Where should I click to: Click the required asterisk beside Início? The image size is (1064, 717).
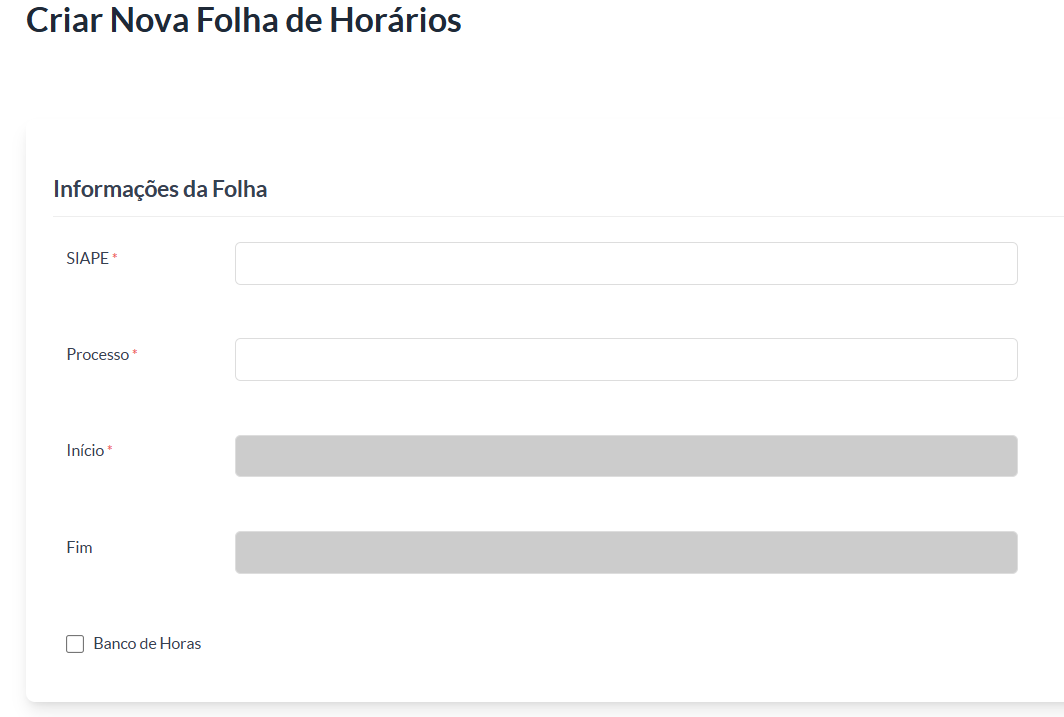pyautogui.click(x=109, y=448)
